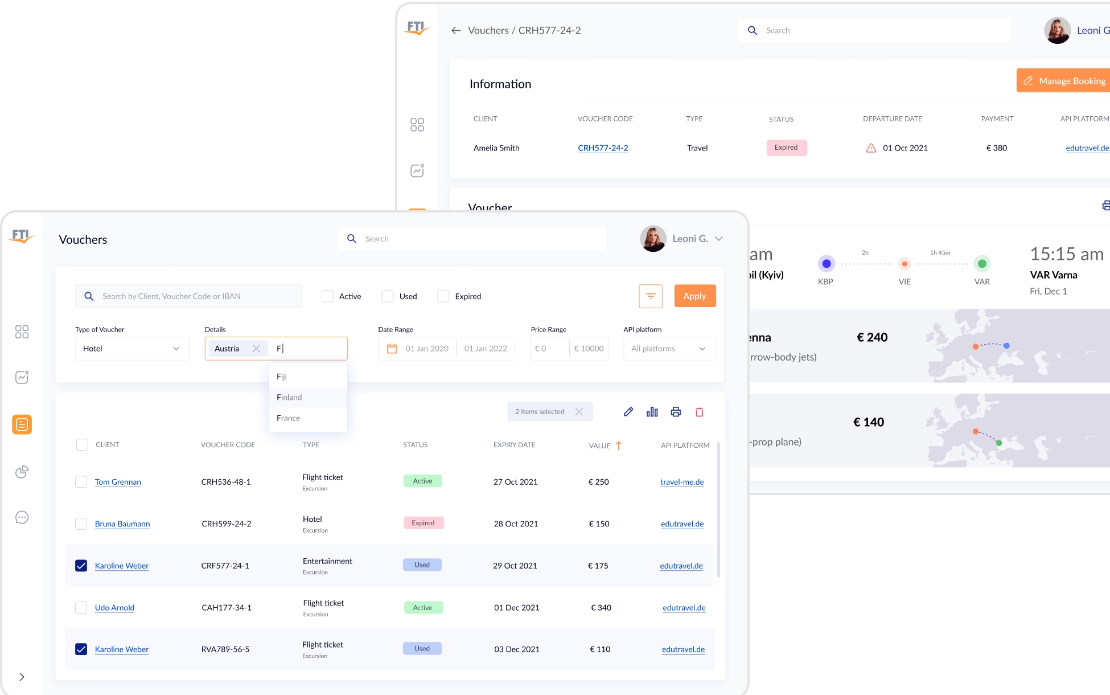This screenshot has width=1110, height=695.
Task: Remove the Austria tag from Details
Action: pyautogui.click(x=256, y=348)
